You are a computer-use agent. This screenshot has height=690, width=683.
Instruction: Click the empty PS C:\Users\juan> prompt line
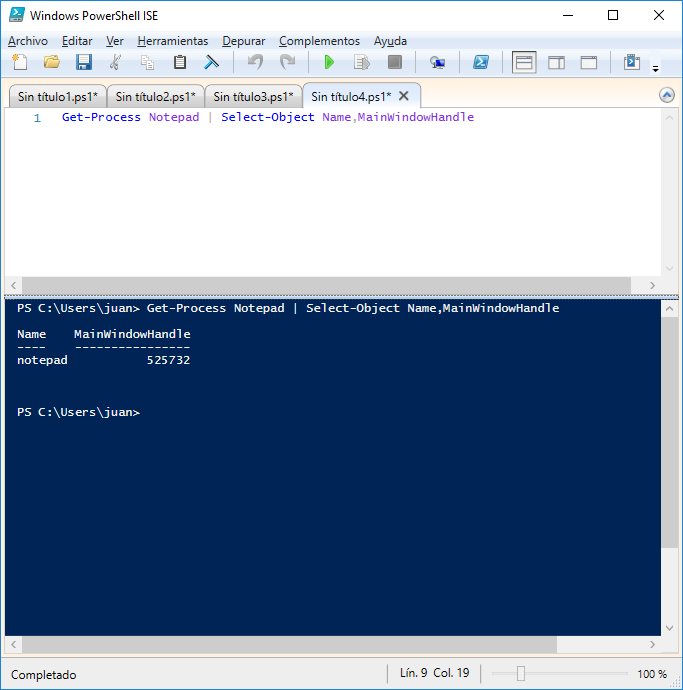pyautogui.click(x=78, y=412)
